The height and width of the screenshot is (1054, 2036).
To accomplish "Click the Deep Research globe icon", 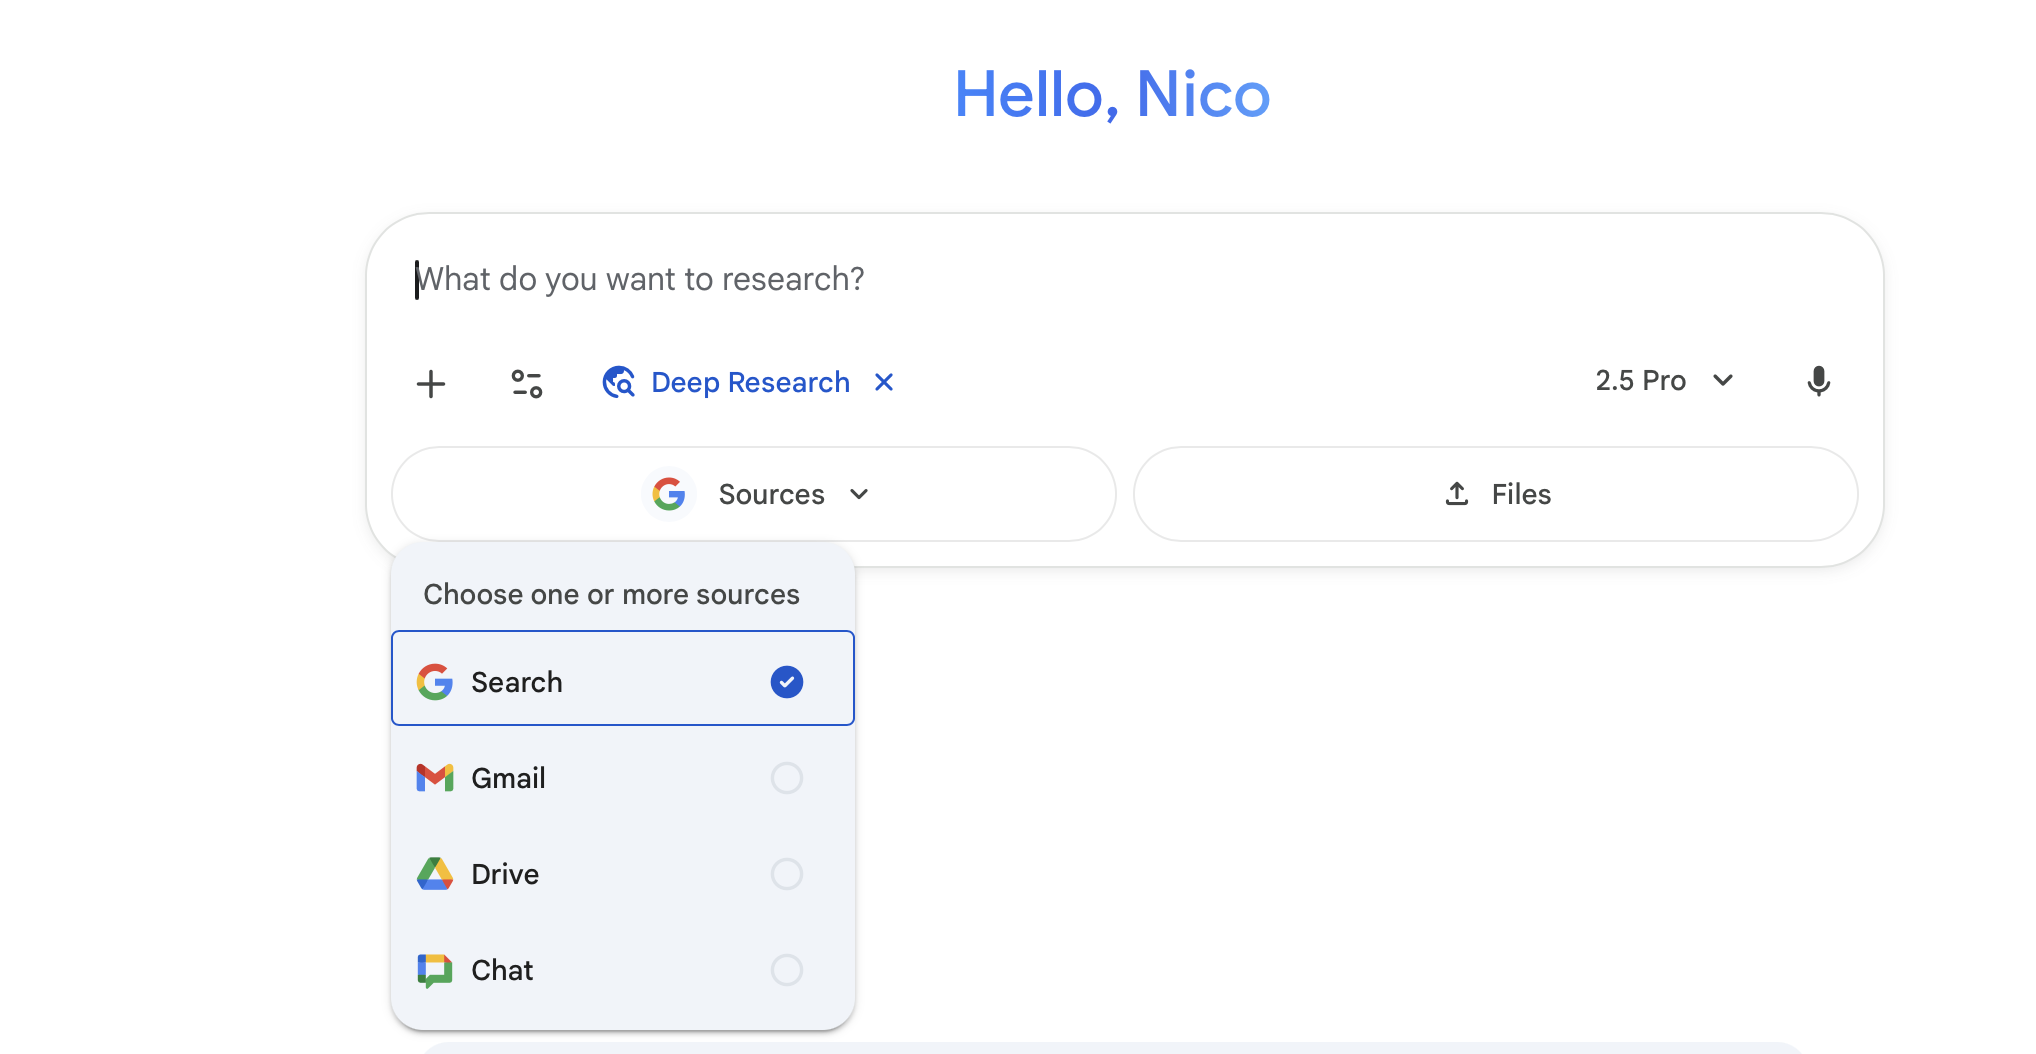I will [619, 382].
